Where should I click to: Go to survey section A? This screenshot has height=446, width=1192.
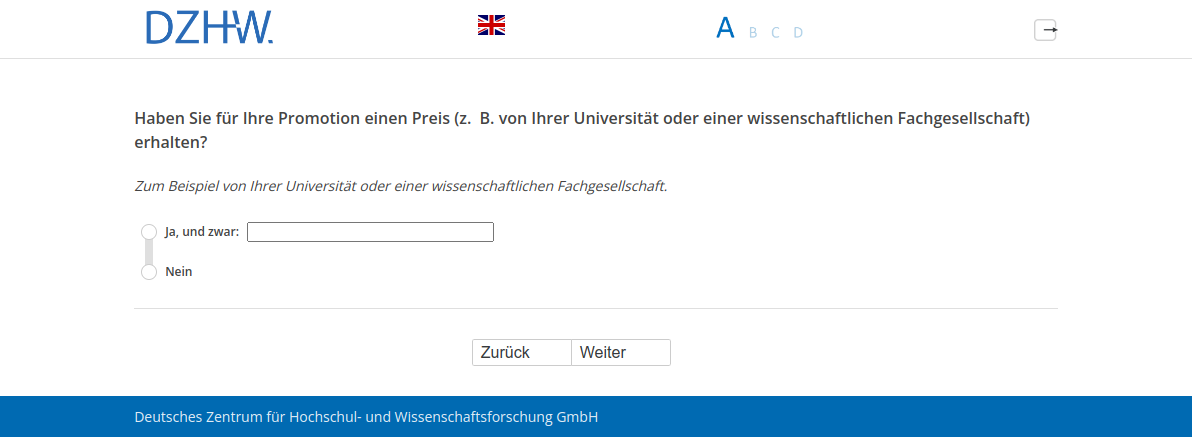(725, 28)
